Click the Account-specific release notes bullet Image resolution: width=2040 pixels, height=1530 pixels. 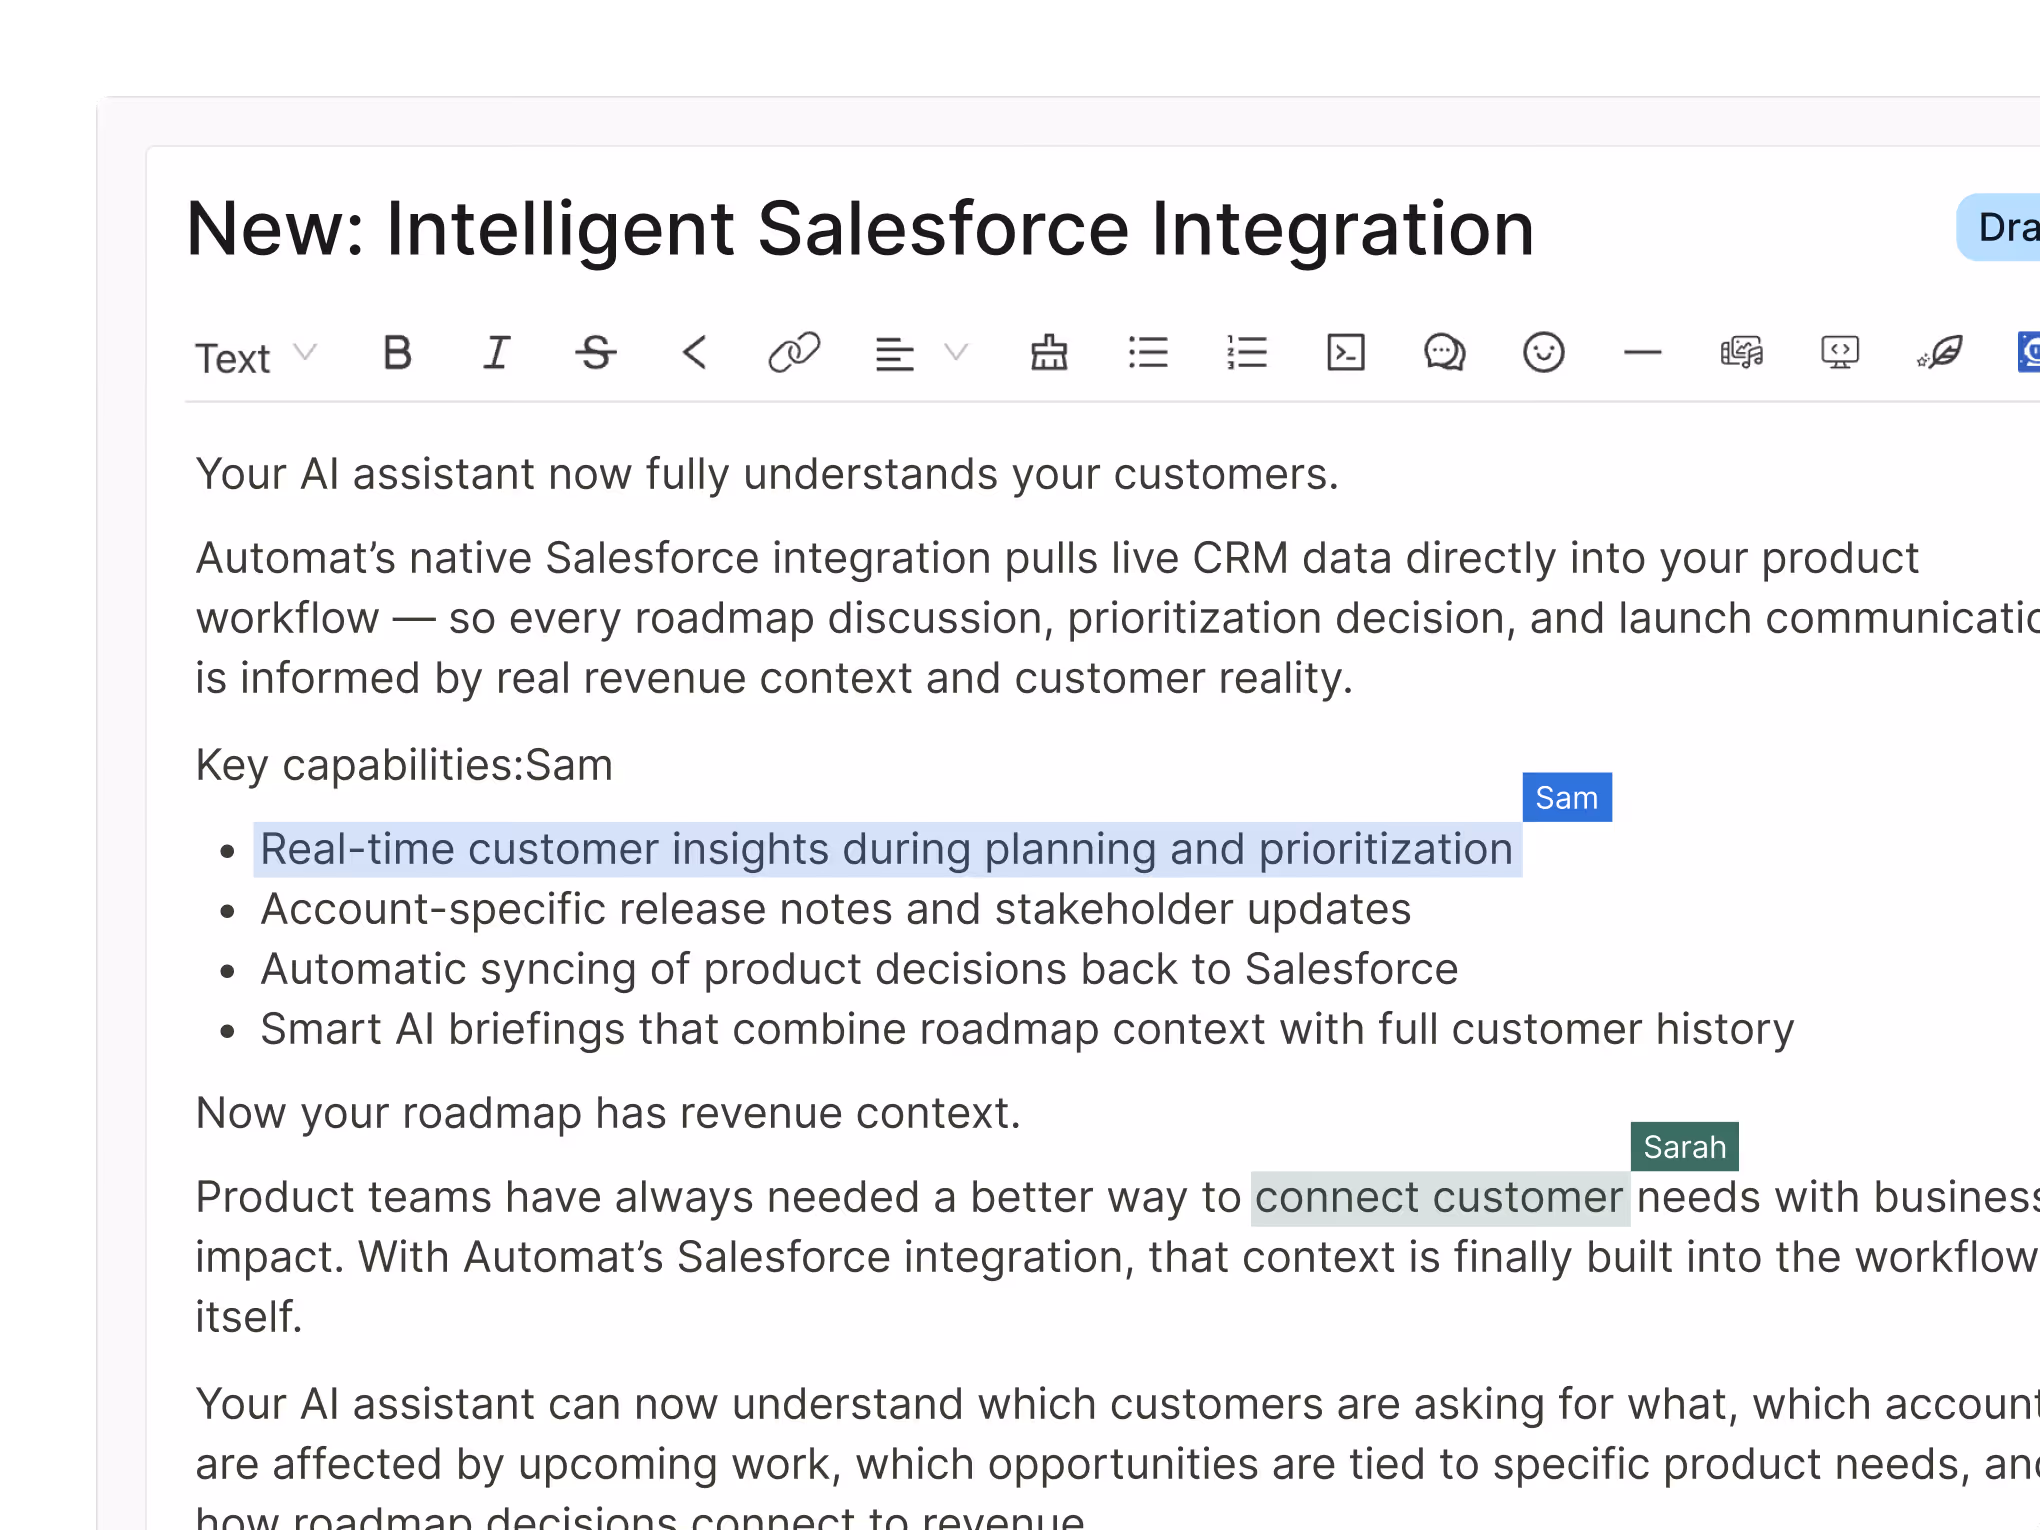pyautogui.click(x=836, y=910)
